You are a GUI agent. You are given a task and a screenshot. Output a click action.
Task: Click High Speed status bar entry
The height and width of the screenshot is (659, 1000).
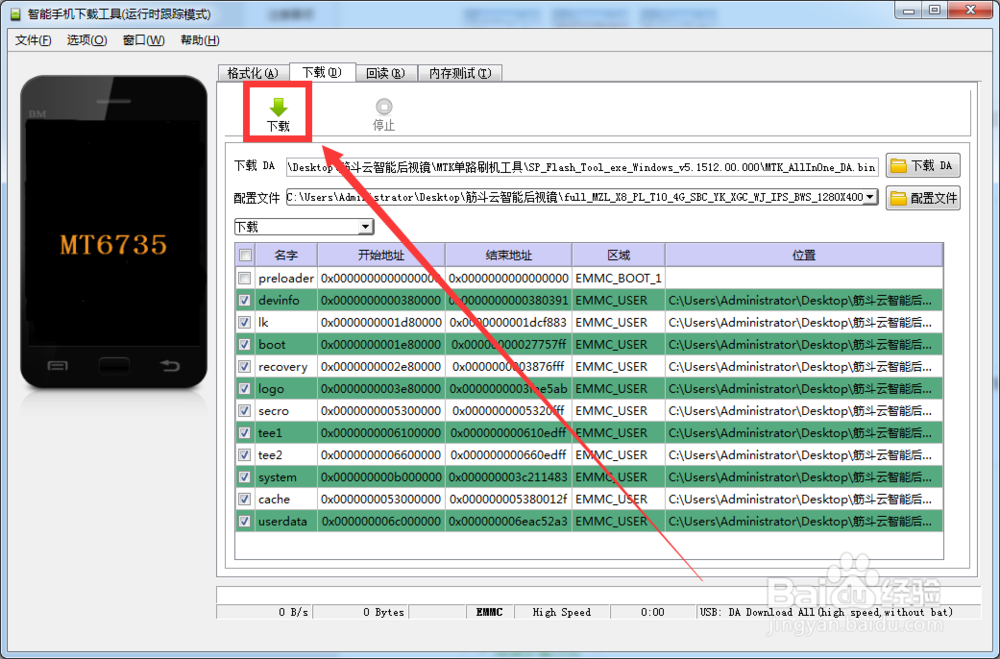point(562,612)
